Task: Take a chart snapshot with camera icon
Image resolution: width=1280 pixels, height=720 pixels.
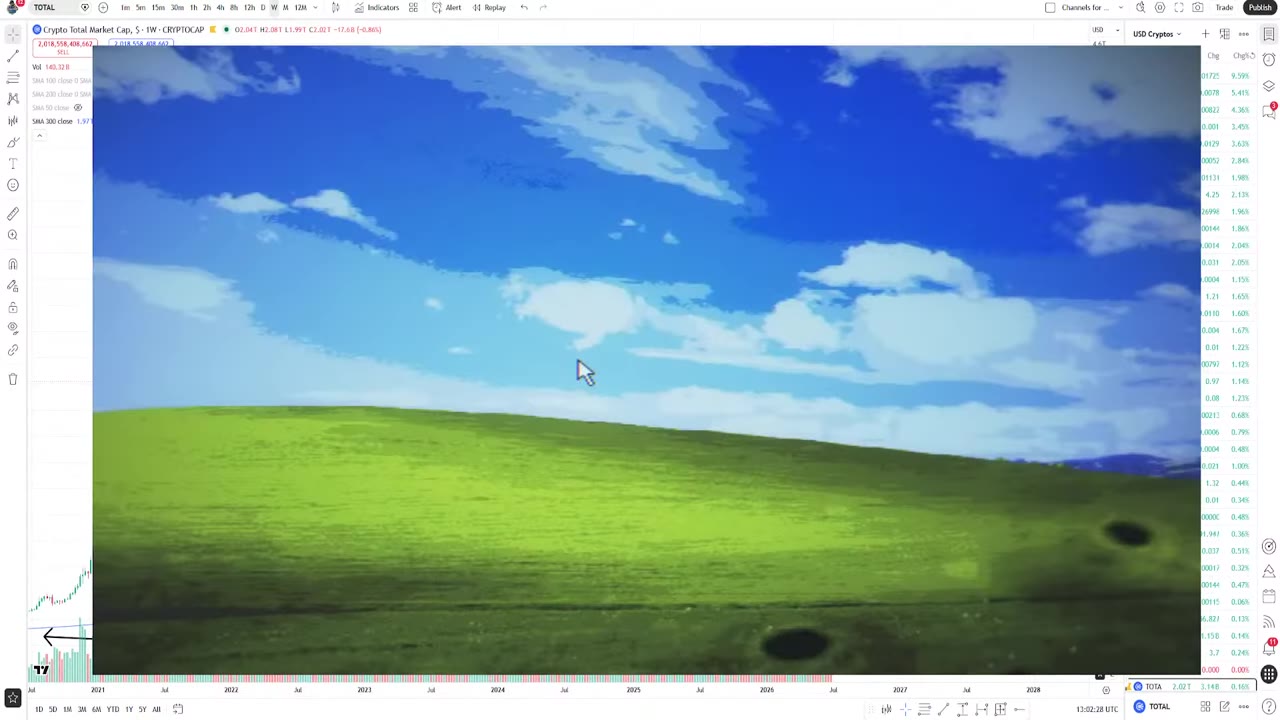Action: coord(1198,8)
